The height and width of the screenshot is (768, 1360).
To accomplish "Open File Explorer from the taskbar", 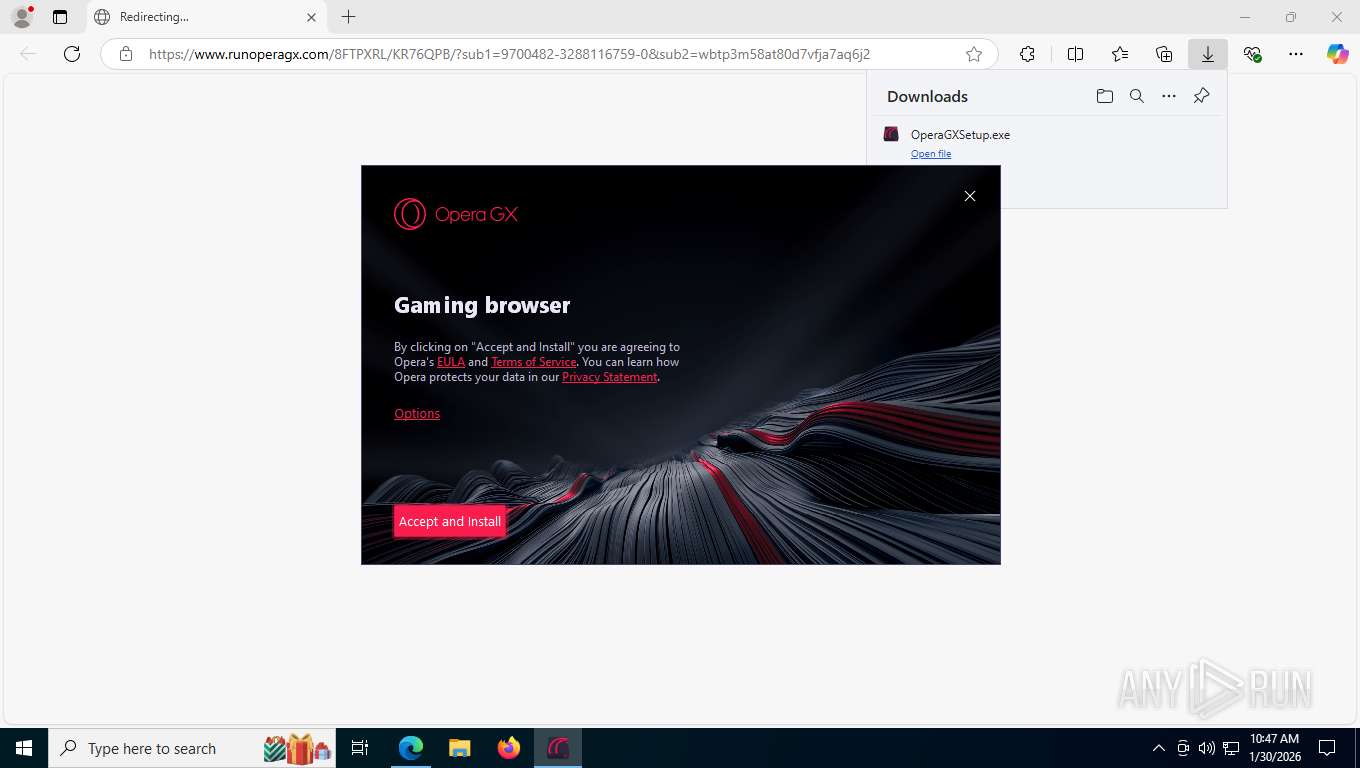I will pos(459,748).
